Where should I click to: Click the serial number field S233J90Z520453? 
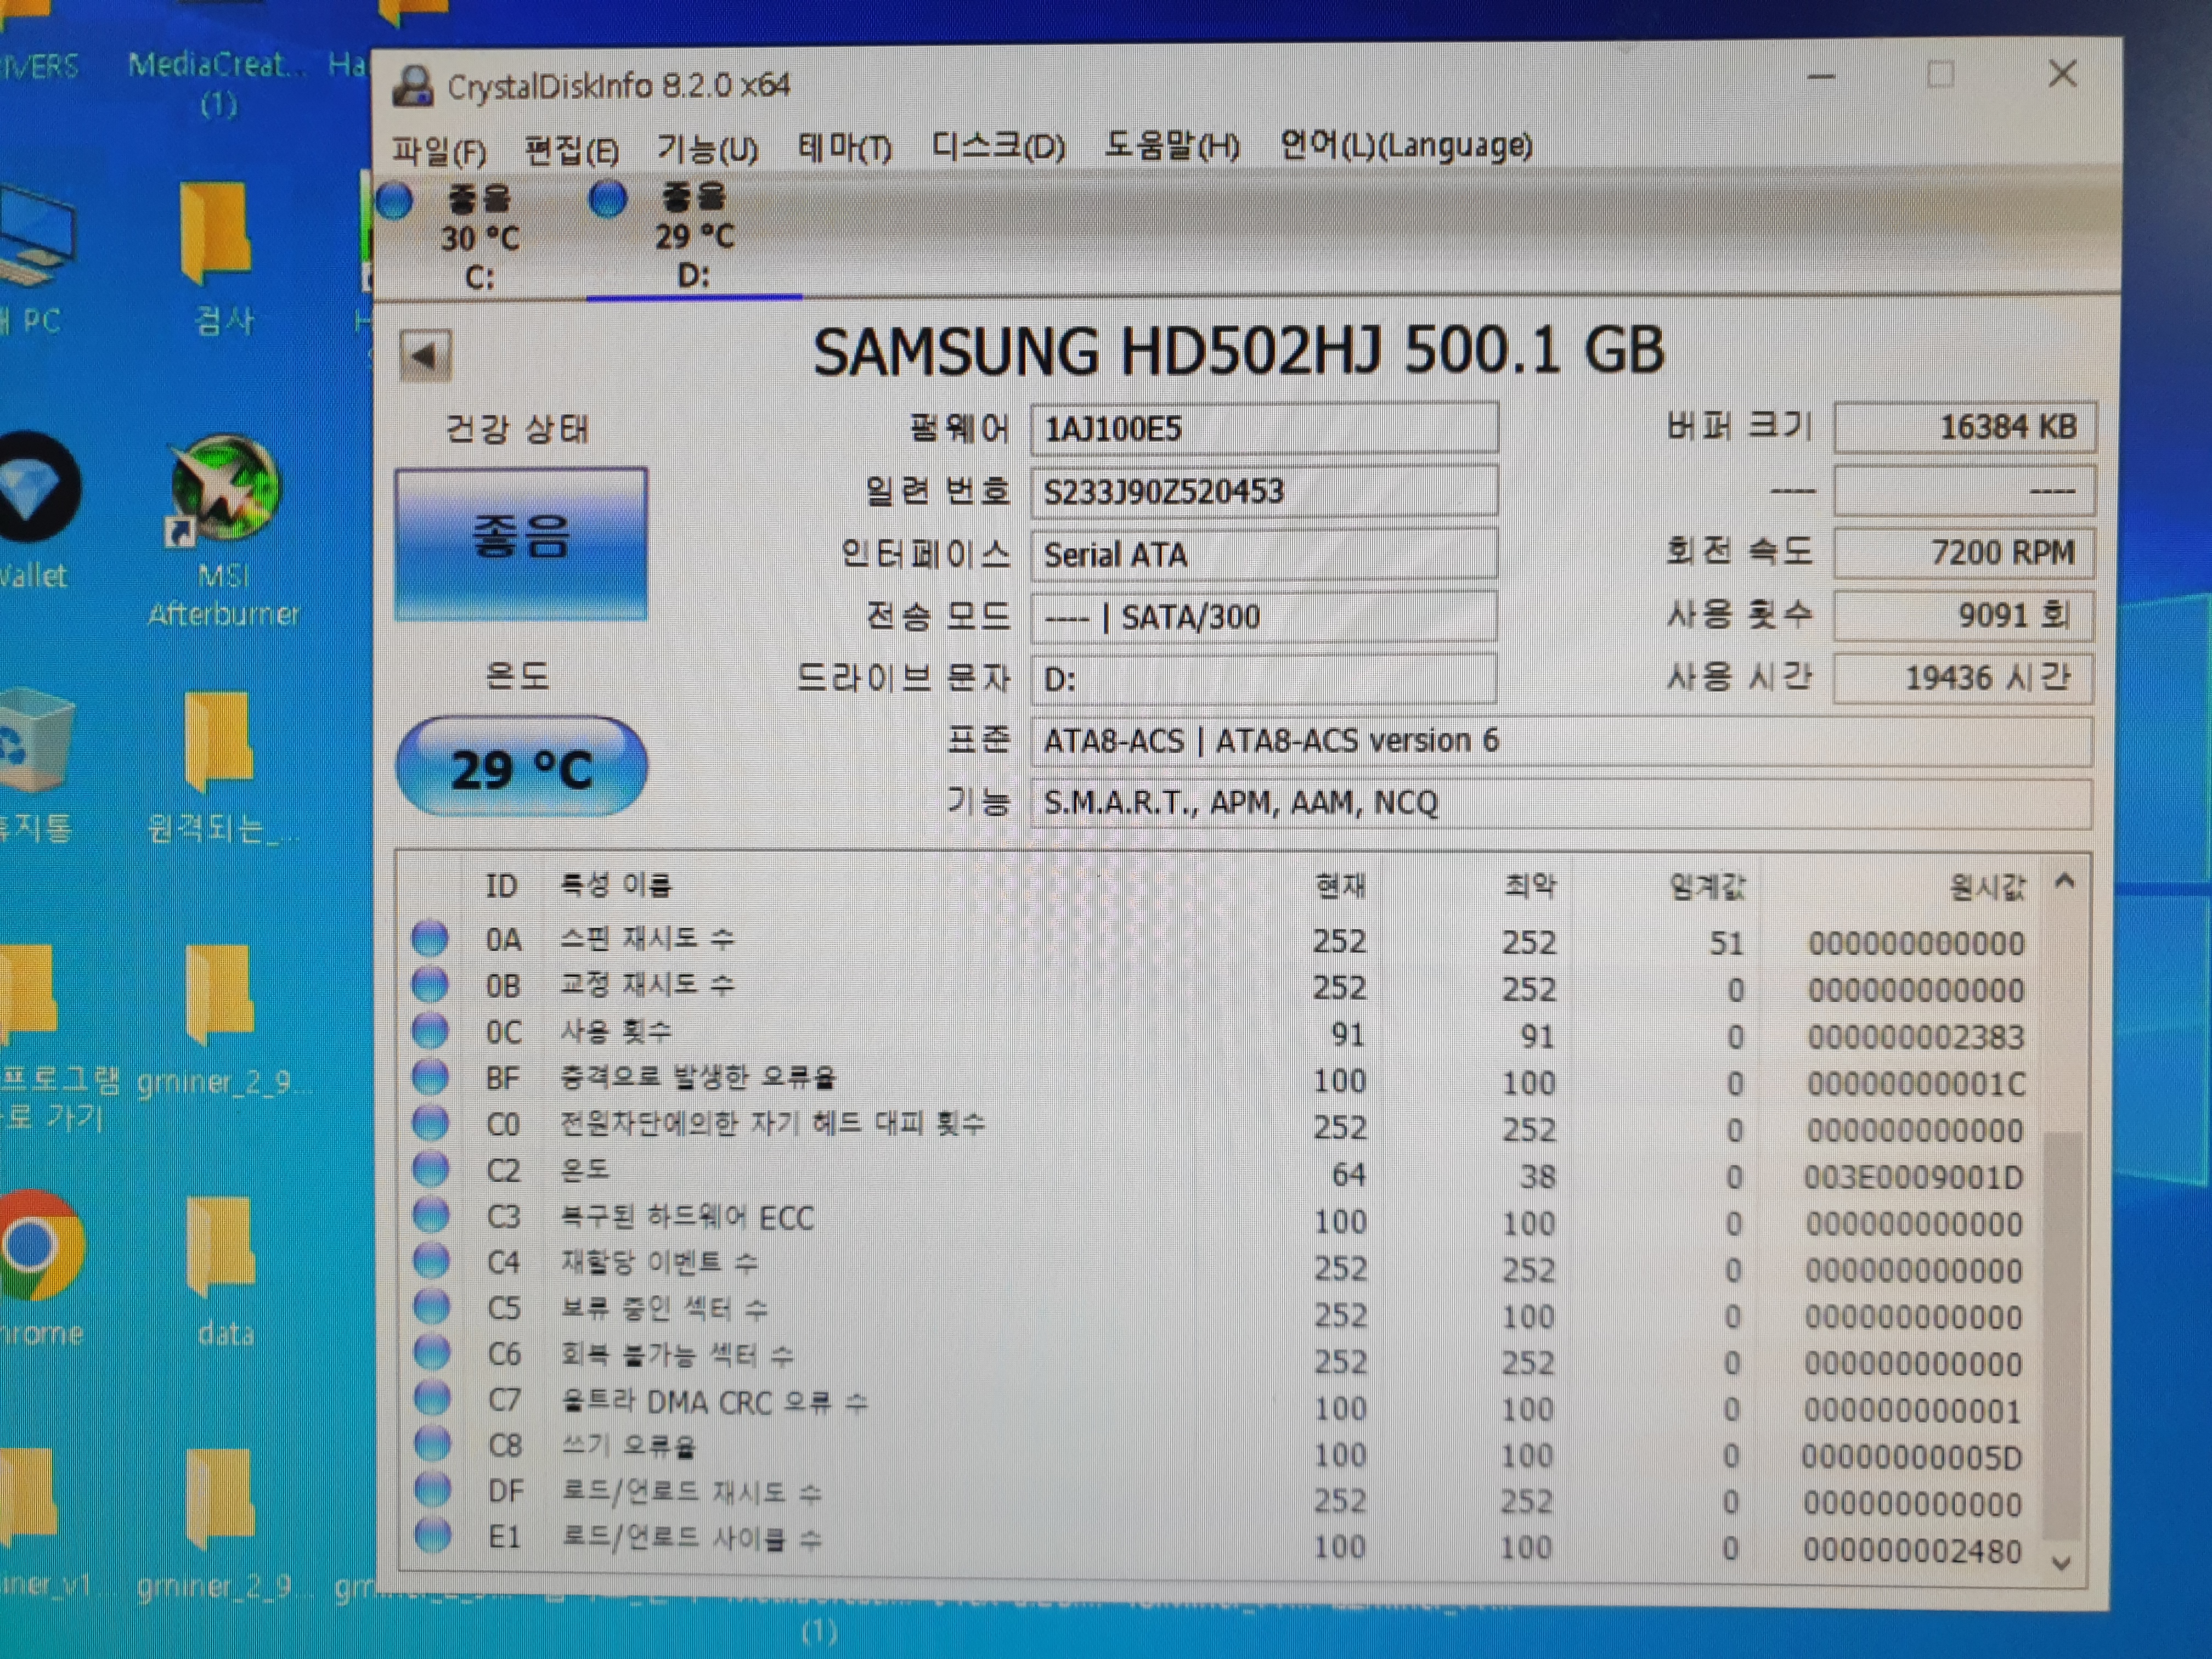[1264, 491]
